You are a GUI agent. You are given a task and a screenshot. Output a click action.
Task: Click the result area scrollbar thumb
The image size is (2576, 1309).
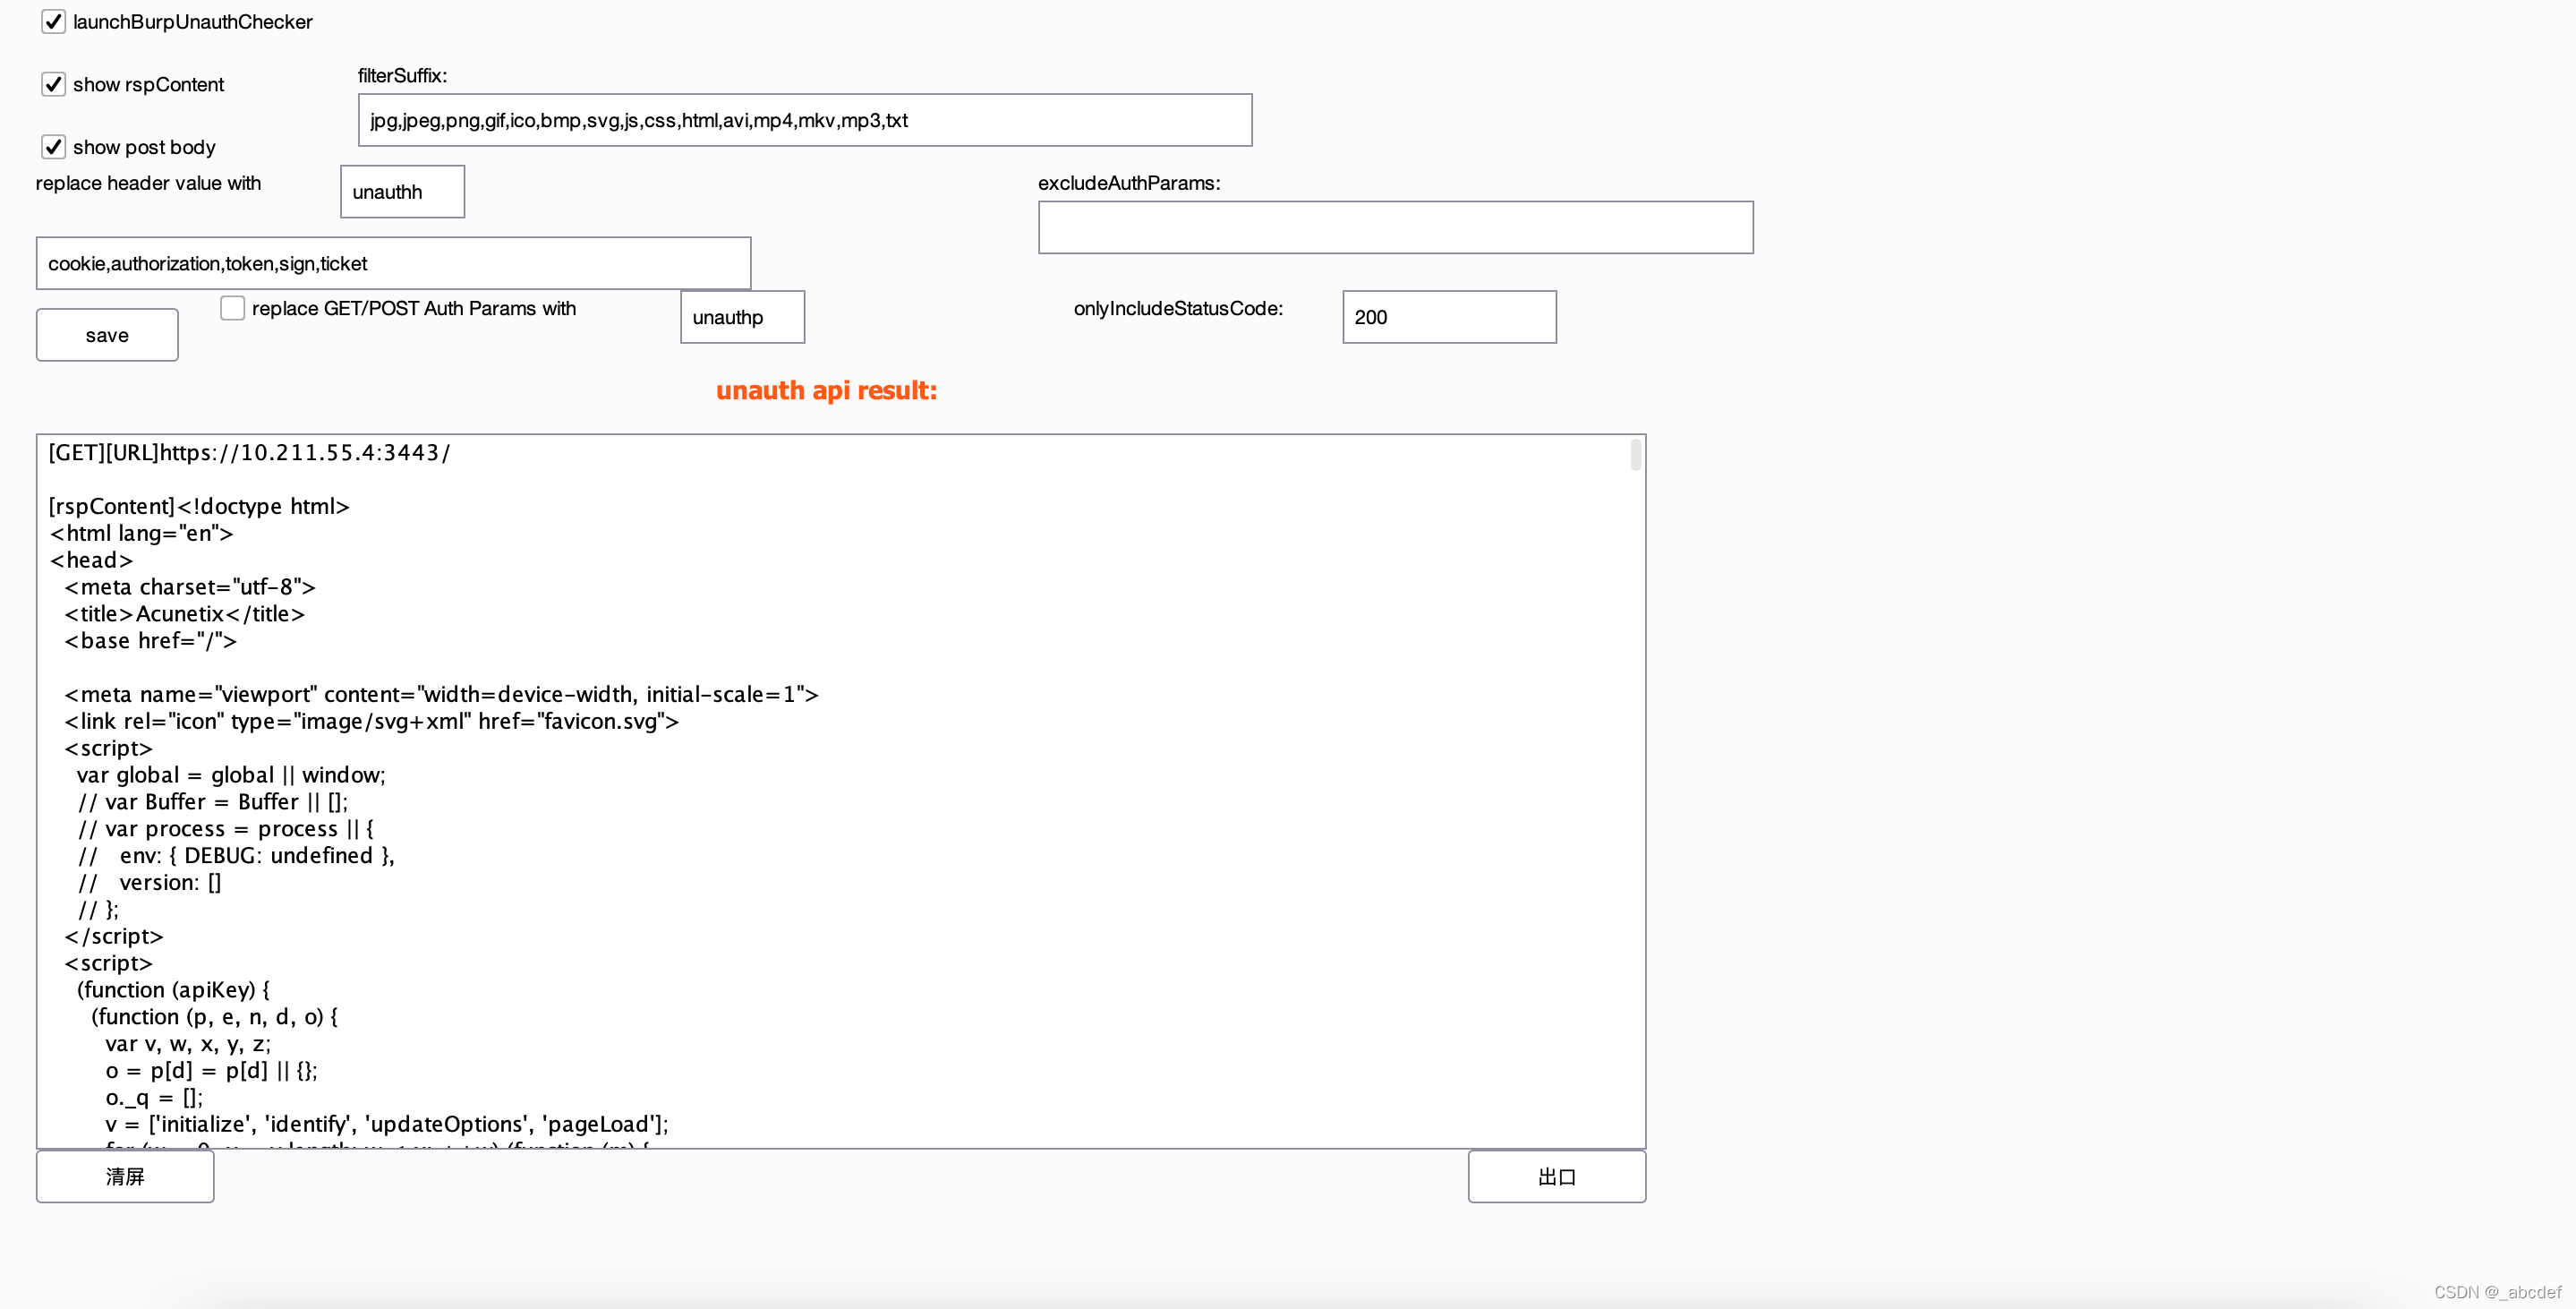click(x=1635, y=455)
